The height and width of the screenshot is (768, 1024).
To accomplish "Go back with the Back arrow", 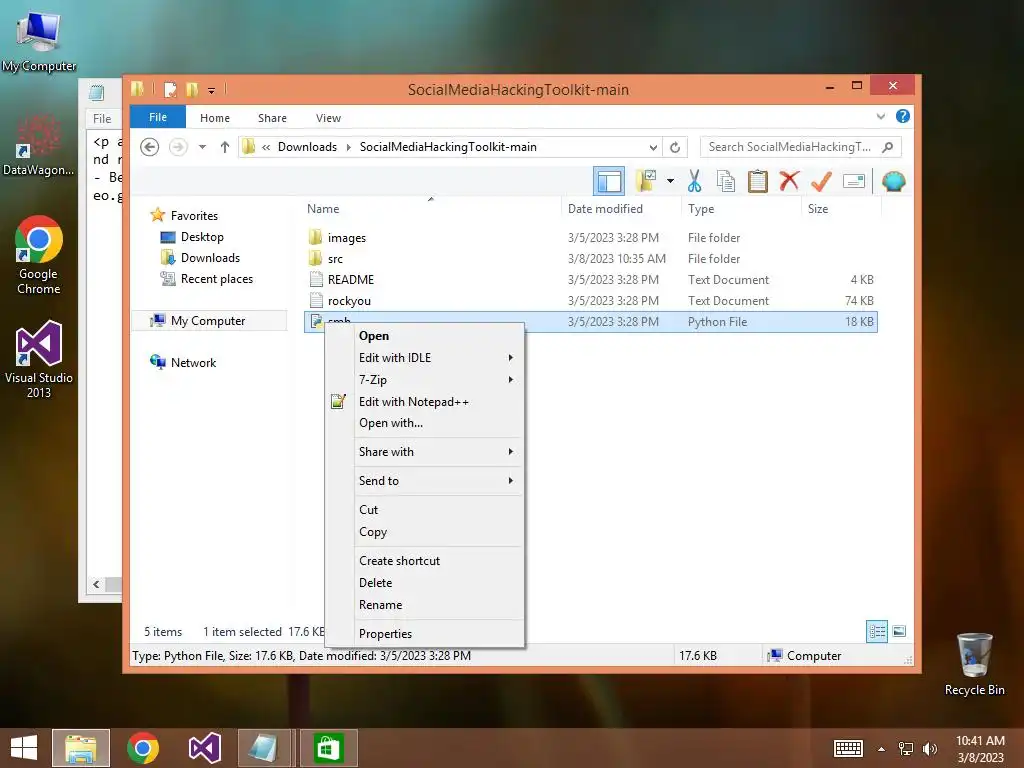I will point(150,147).
